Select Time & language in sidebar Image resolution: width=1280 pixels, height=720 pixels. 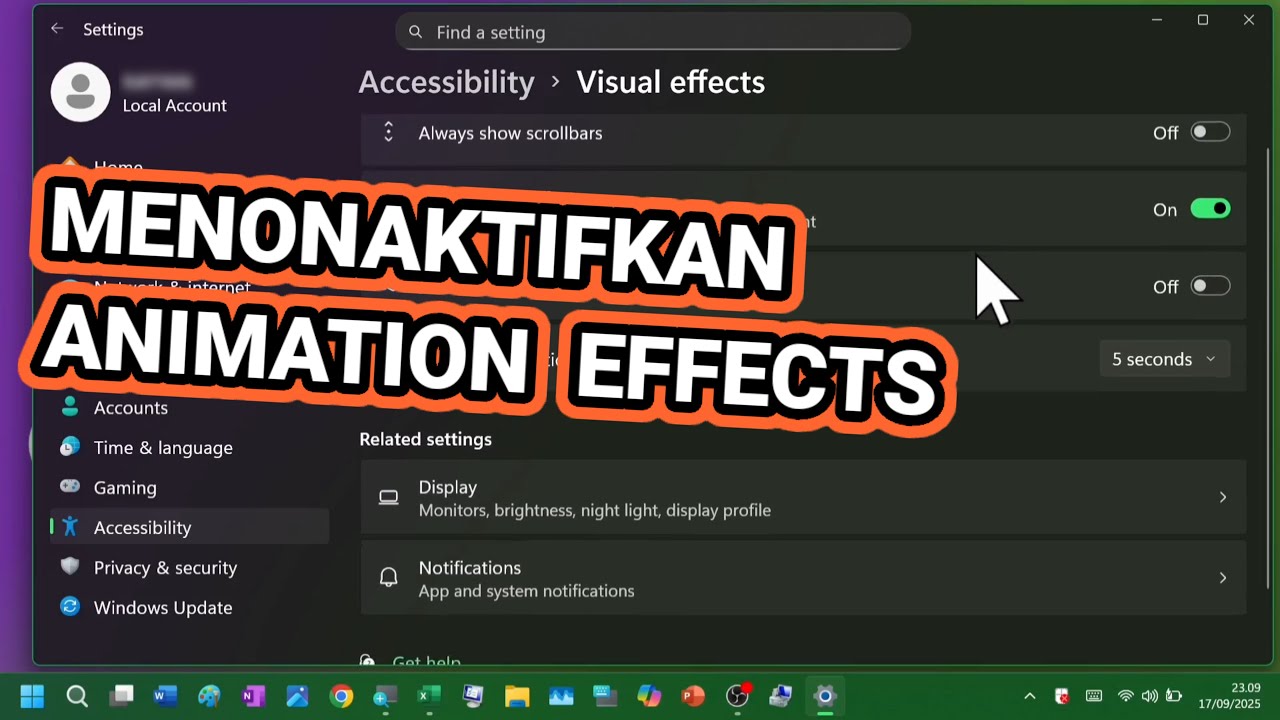tap(189, 448)
